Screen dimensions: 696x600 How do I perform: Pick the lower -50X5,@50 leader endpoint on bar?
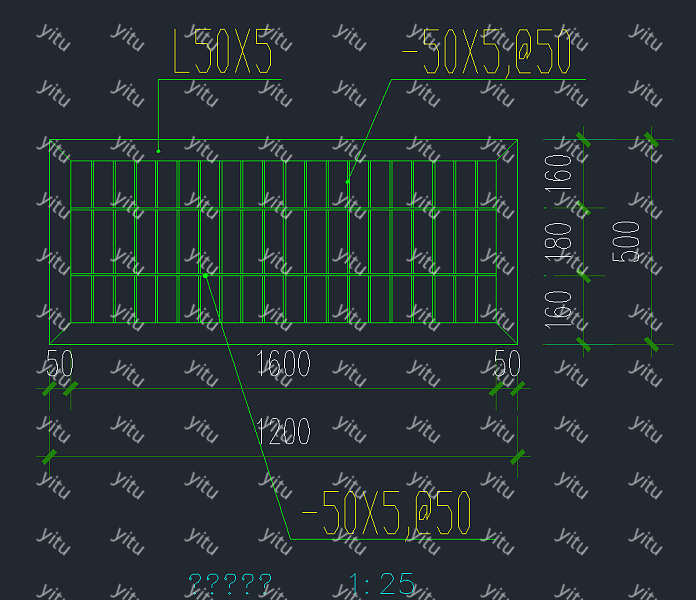click(204, 275)
